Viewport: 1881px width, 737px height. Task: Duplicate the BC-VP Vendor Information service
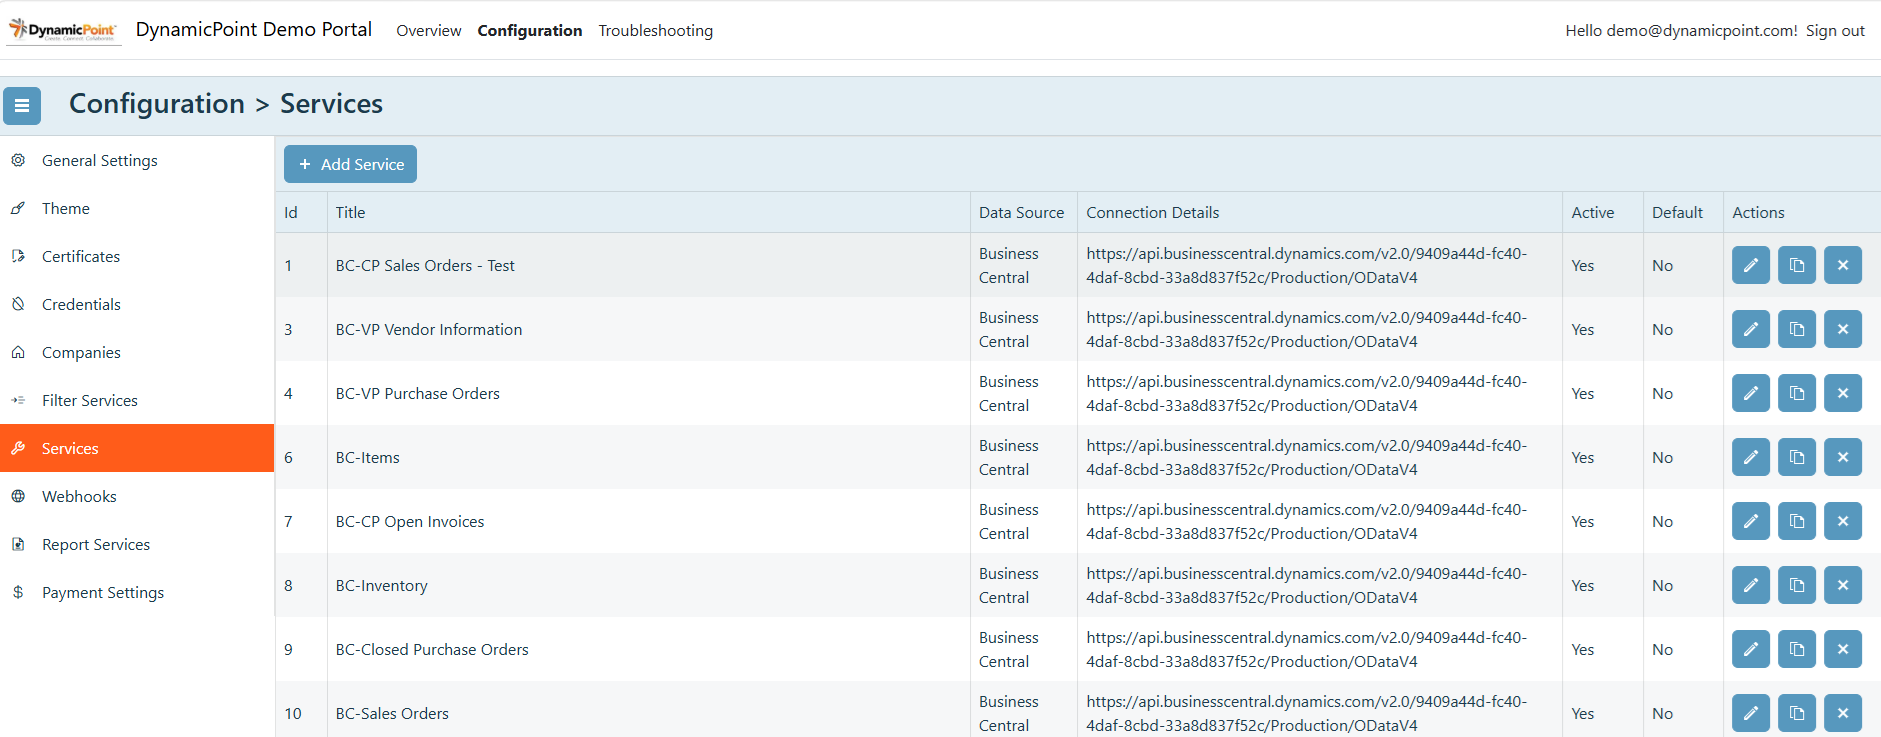pos(1797,329)
